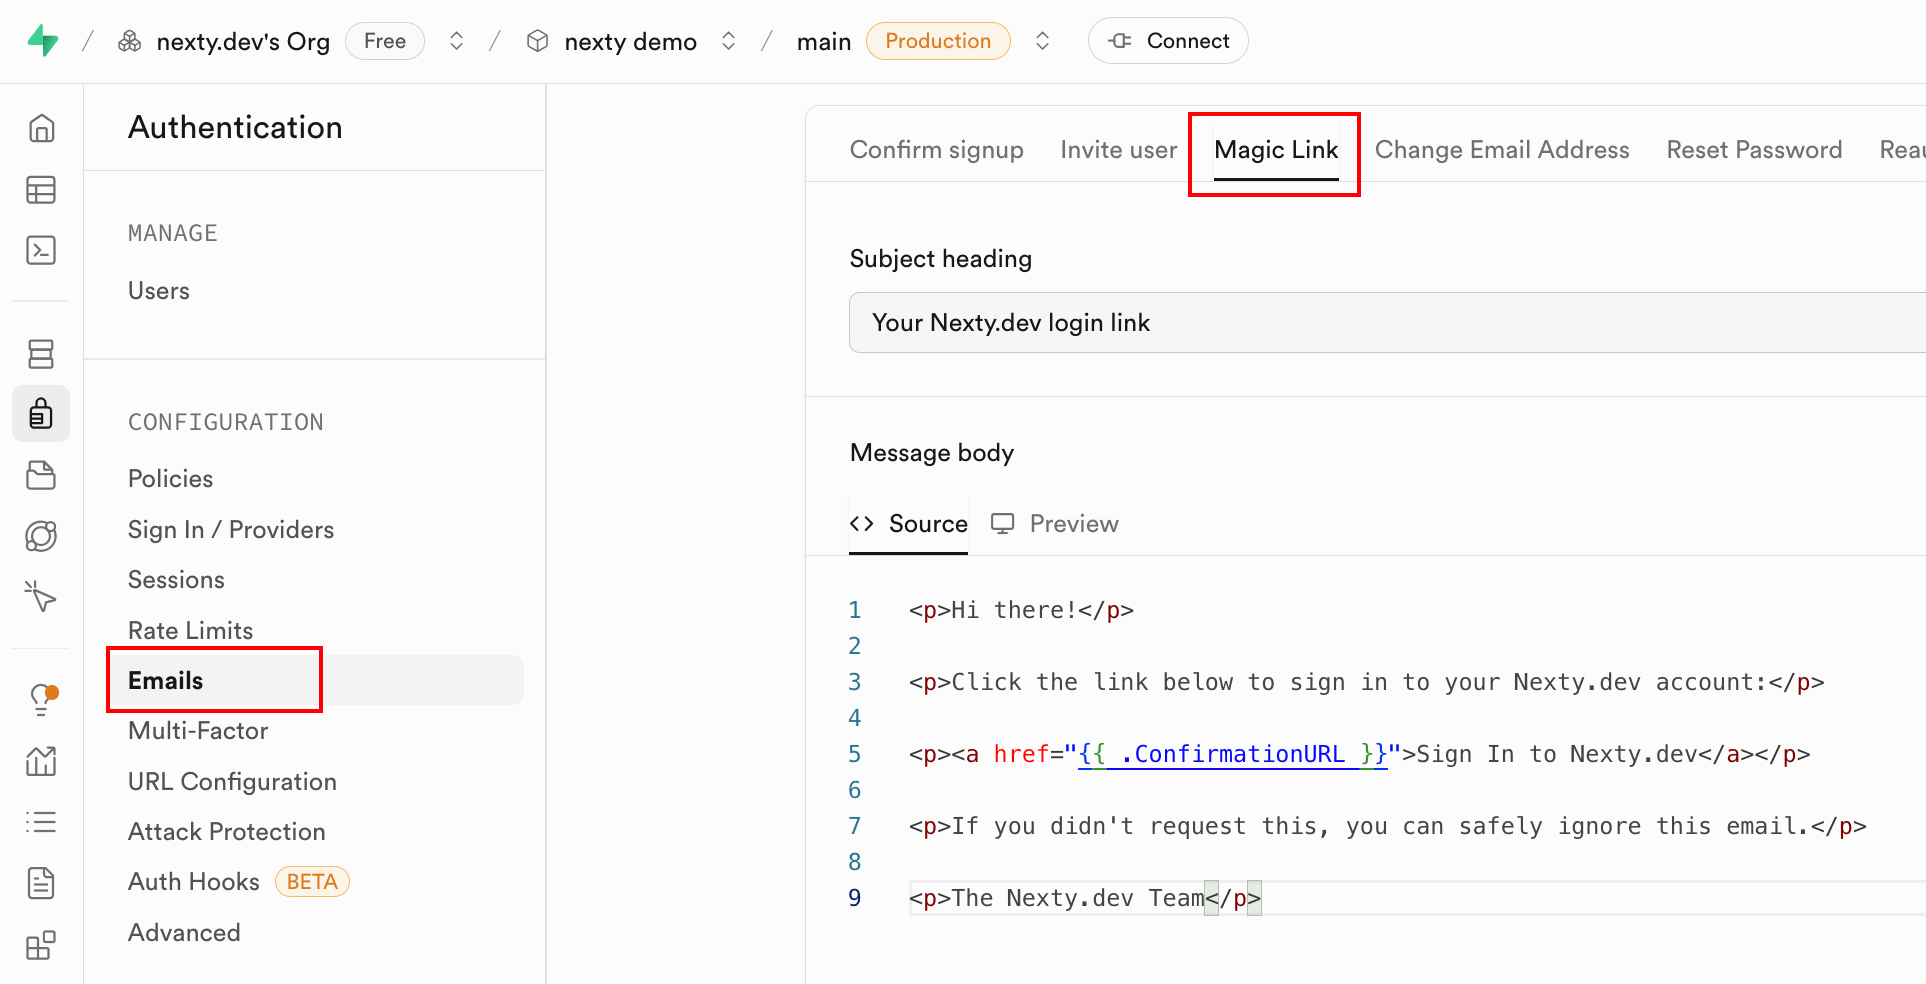This screenshot has width=1926, height=984.
Task: Expand the nexty demo project switcher
Action: pos(729,41)
